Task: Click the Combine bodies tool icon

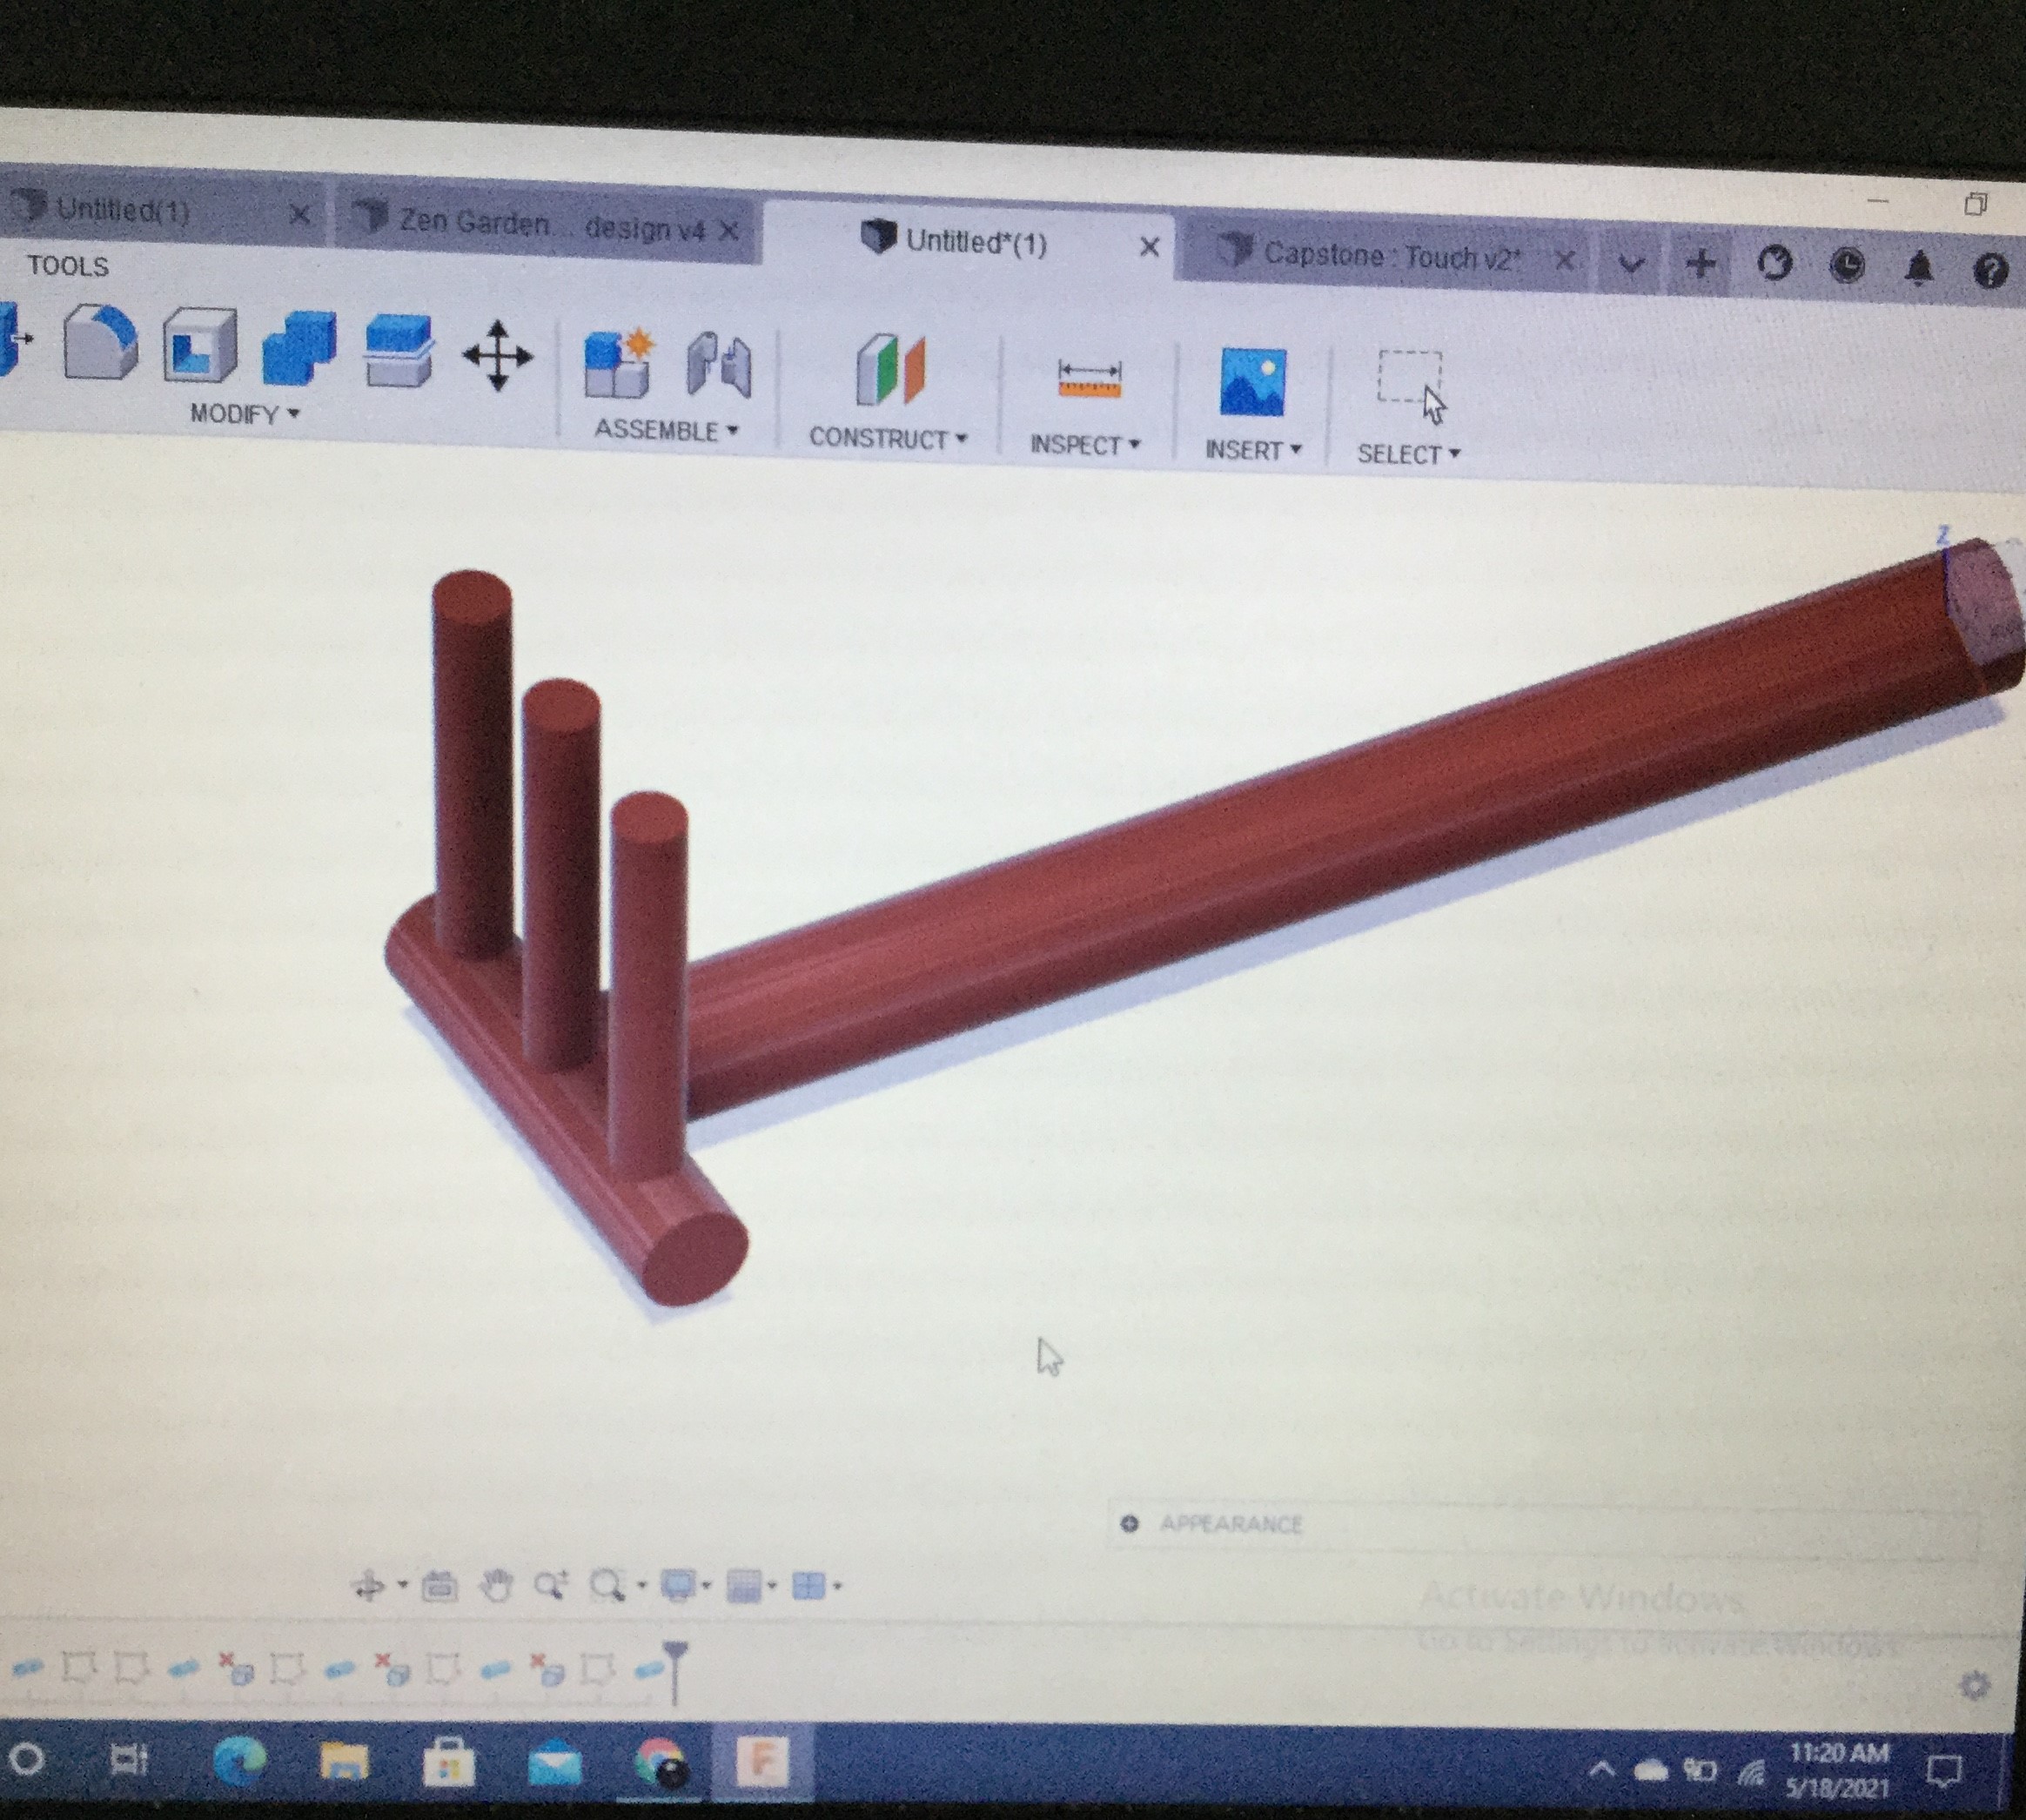Action: 298,348
